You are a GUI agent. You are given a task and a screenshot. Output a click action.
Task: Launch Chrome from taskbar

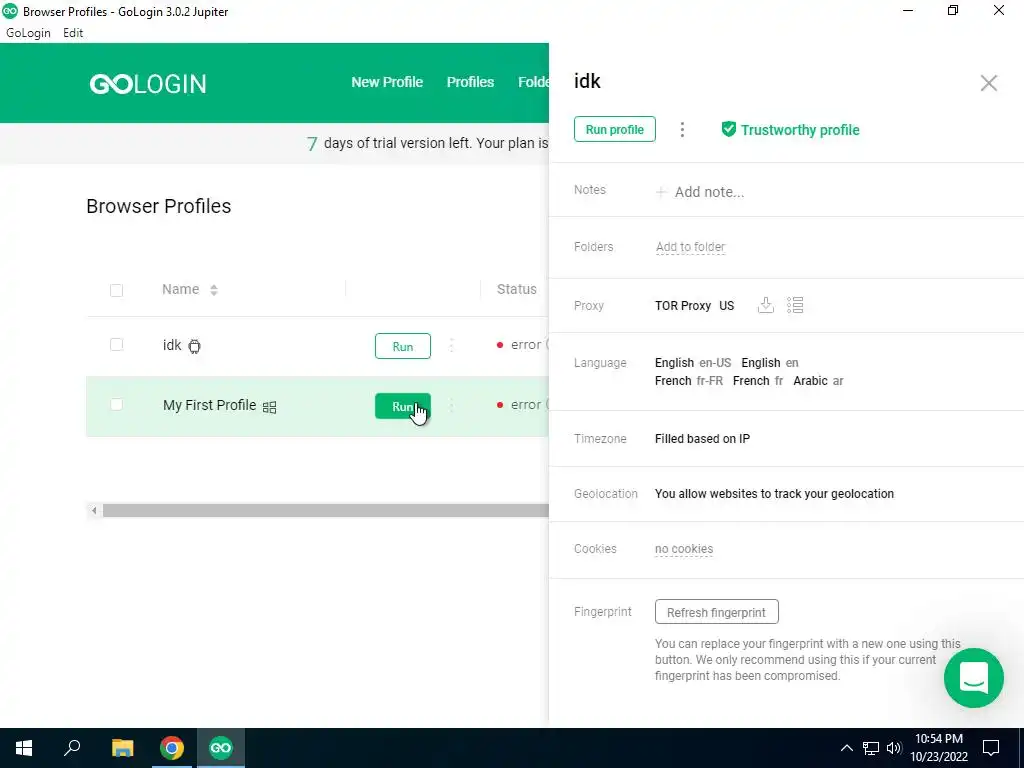[x=172, y=748]
